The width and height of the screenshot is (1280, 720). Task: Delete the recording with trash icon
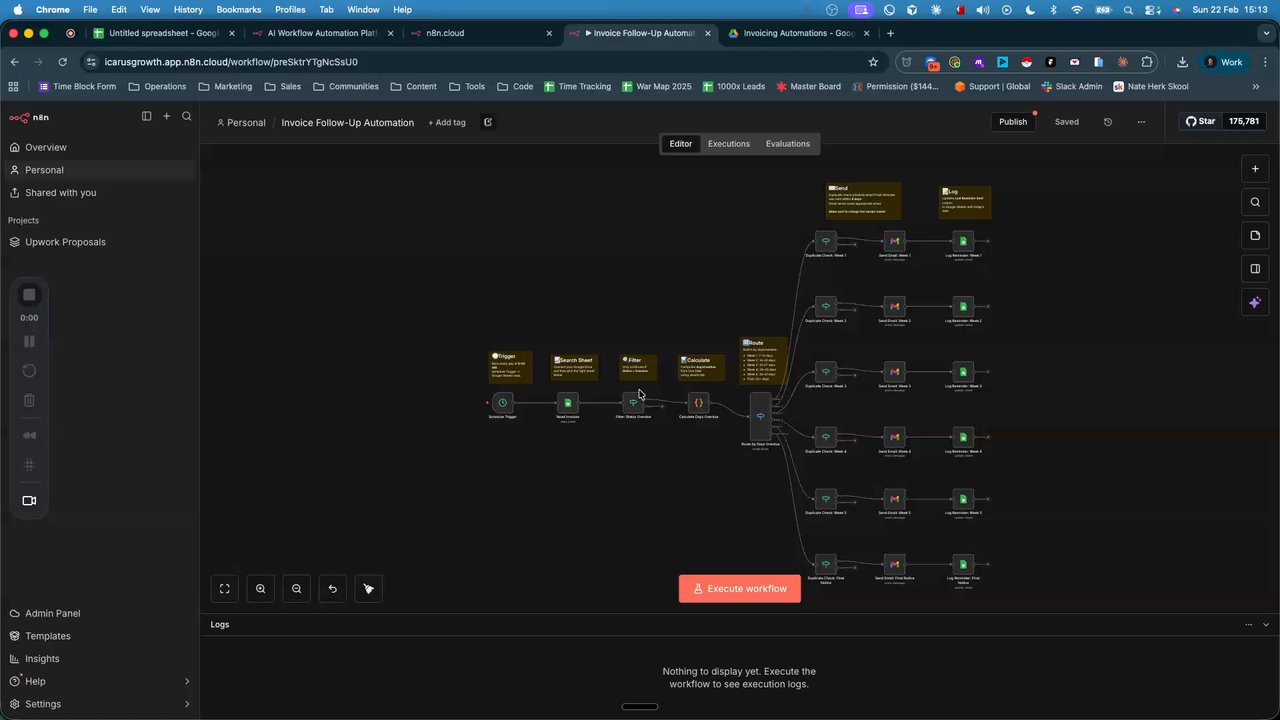tap(29, 401)
